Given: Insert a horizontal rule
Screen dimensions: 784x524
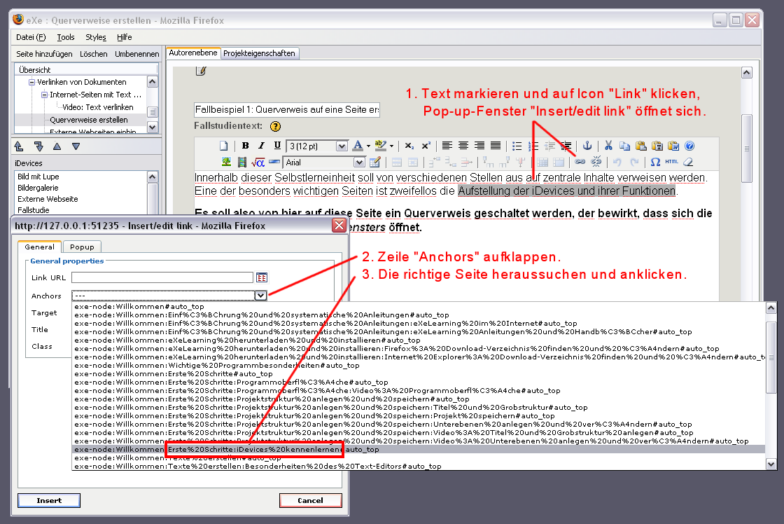Looking at the screenshot, I should pos(274,162).
